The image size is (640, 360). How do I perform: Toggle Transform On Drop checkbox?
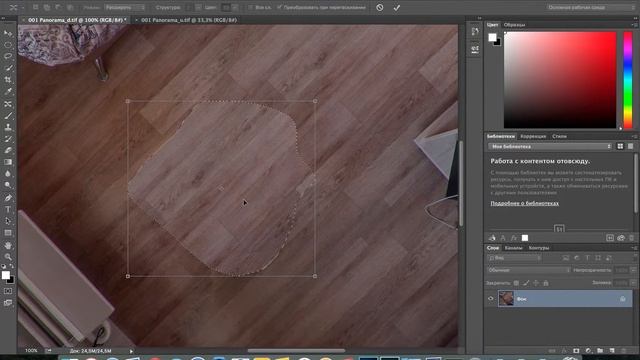point(279,7)
